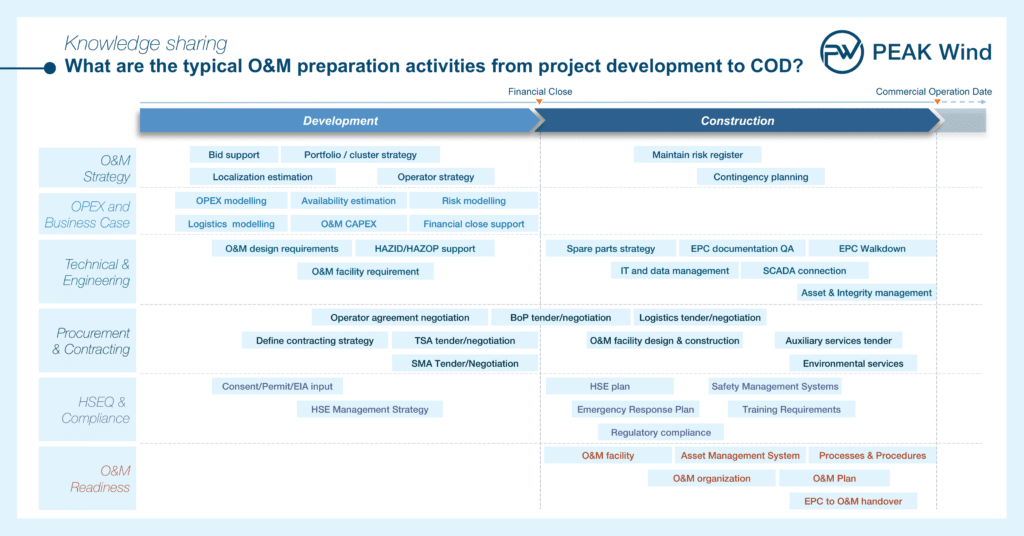Click SMA Tender/Negotiation box
The height and width of the screenshot is (536, 1024).
[465, 363]
